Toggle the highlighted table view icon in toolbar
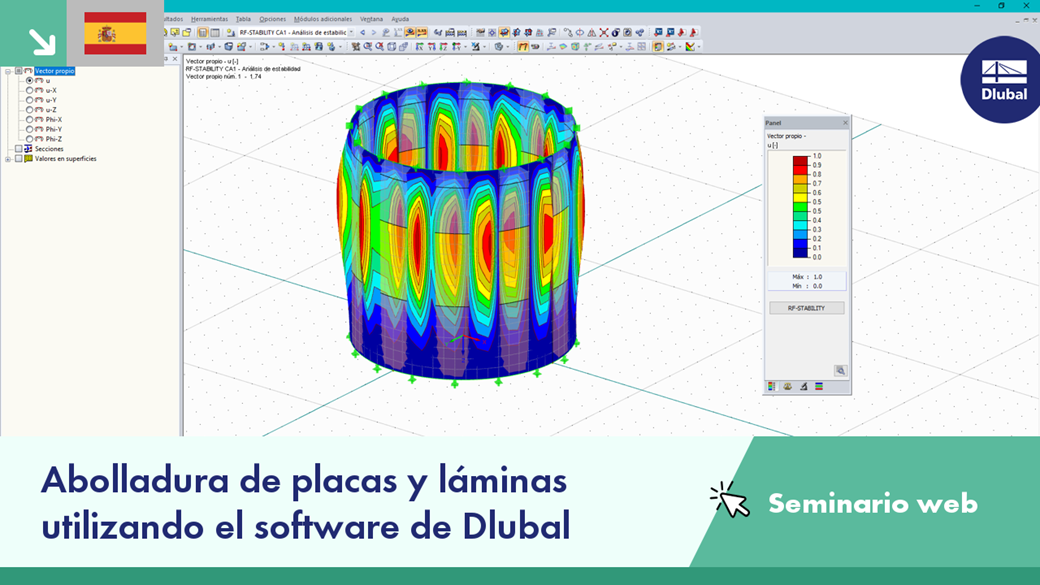Screen dimensions: 1040x585 203,32
